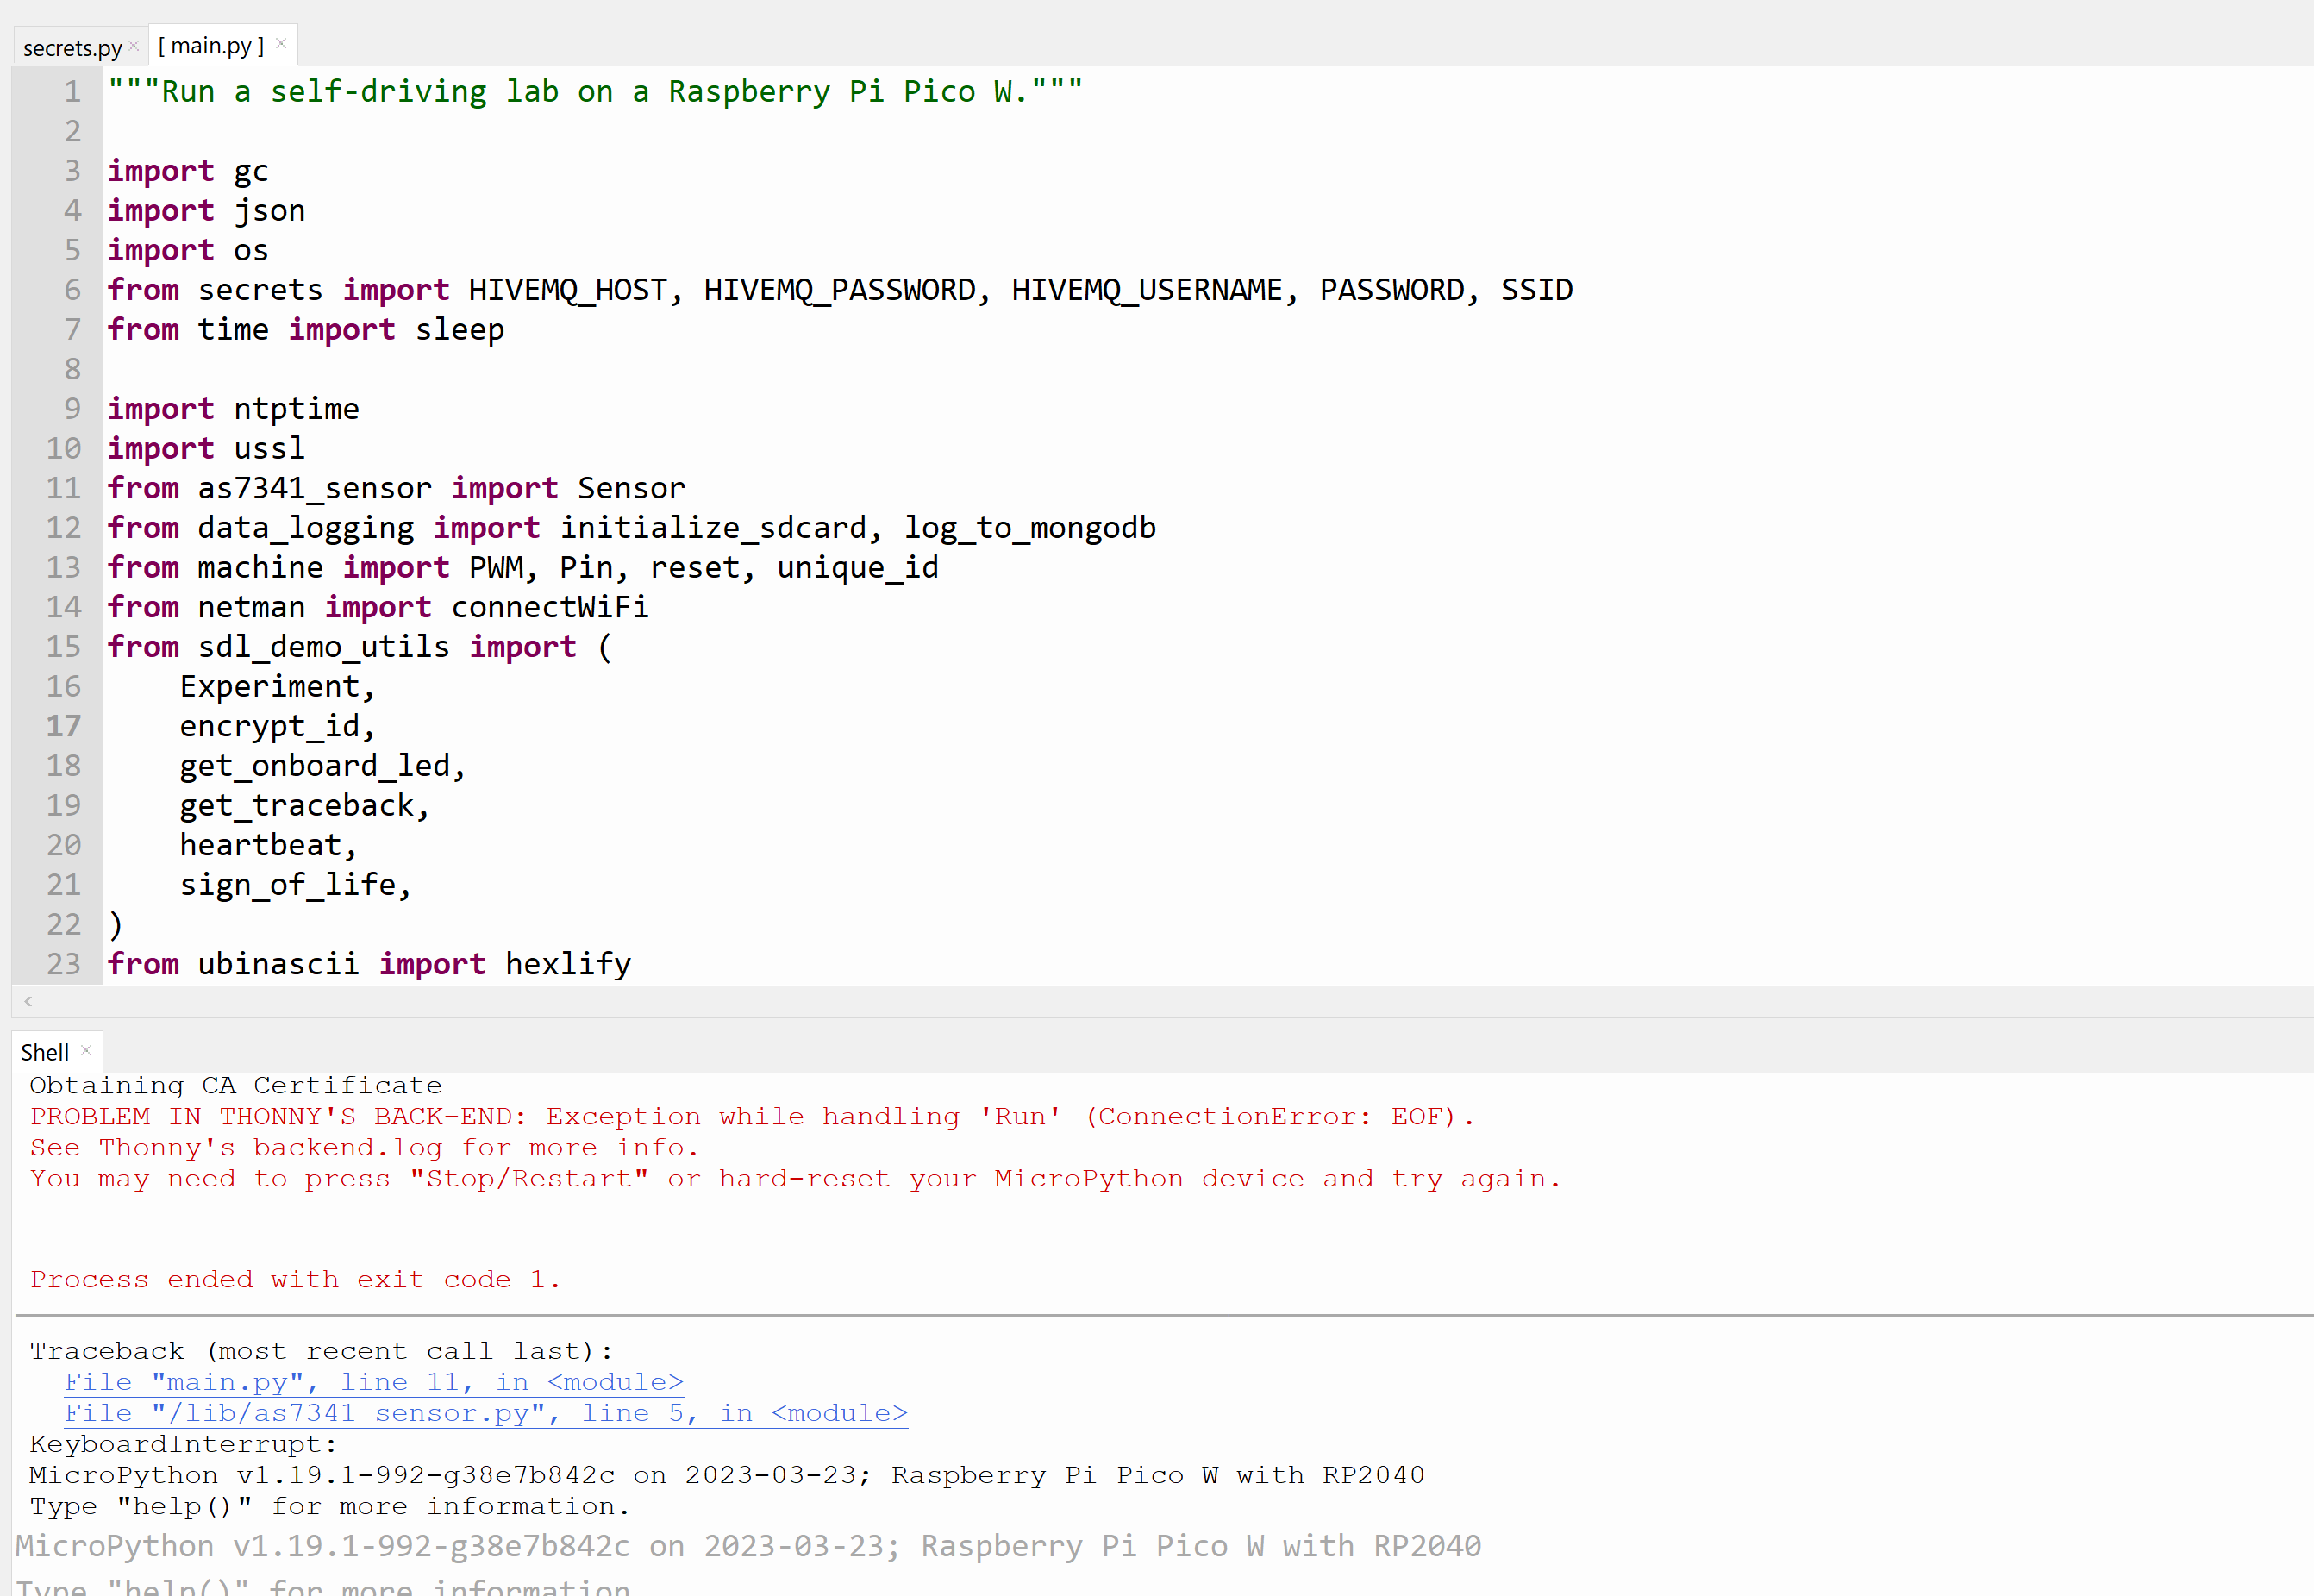
Task: Click the left scroll arrow below the editor
Action: [x=27, y=1001]
